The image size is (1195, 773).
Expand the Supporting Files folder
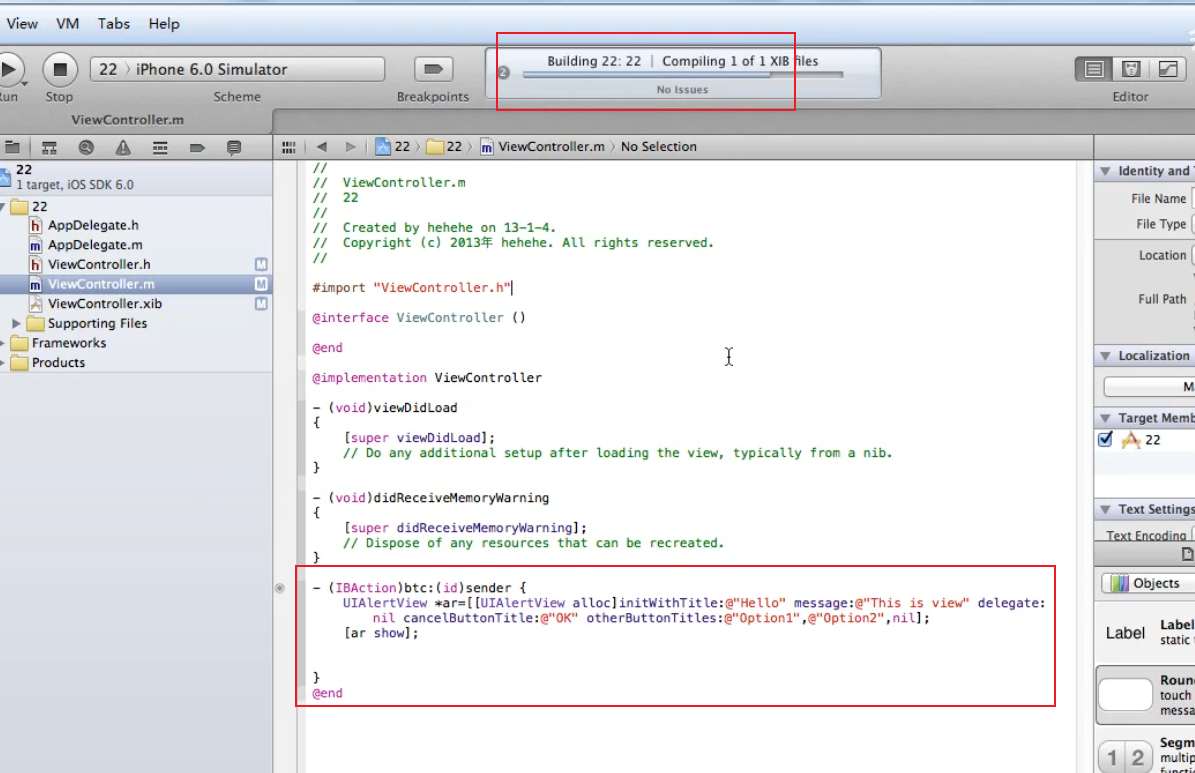[x=16, y=323]
